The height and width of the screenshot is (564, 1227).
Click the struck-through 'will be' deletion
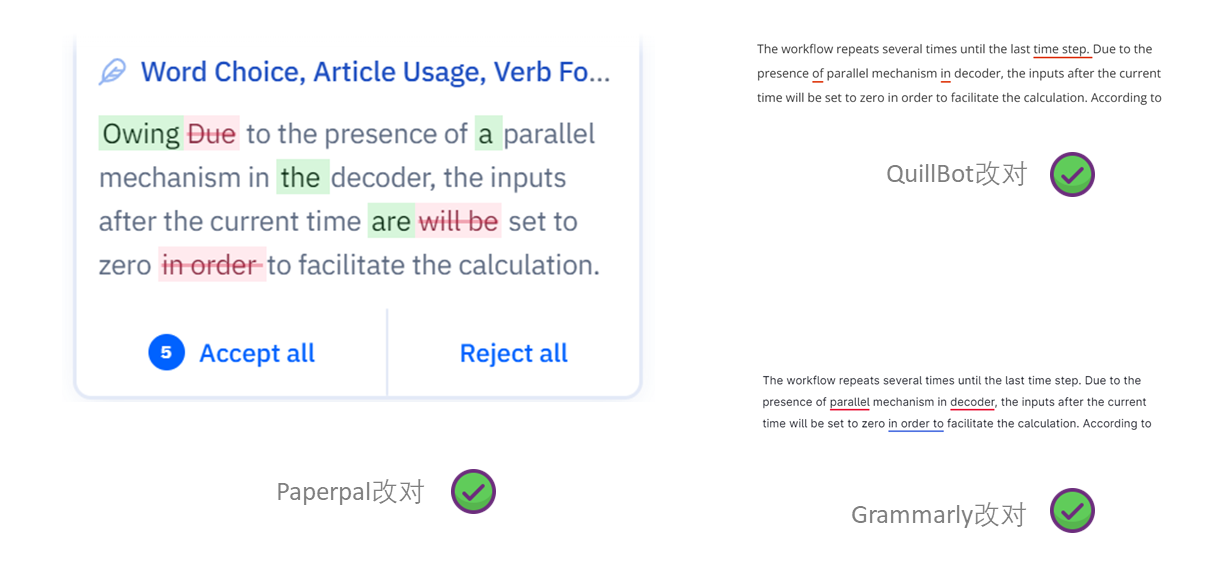(x=458, y=221)
